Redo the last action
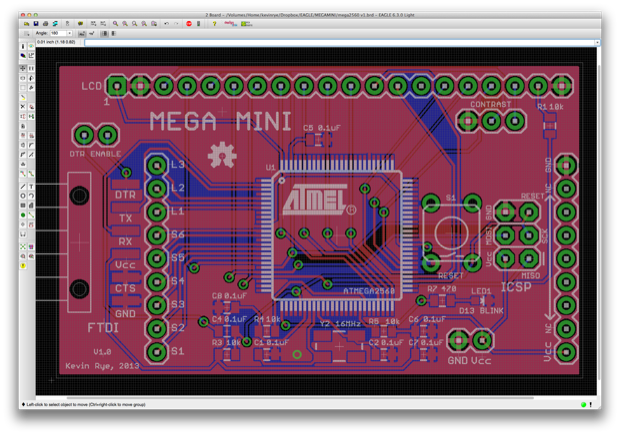Image resolution: width=620 pixels, height=435 pixels. (x=176, y=24)
